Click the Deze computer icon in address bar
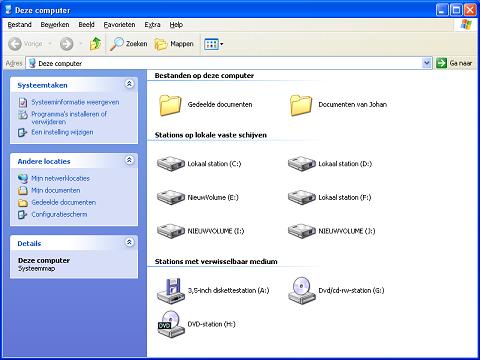 coord(32,63)
